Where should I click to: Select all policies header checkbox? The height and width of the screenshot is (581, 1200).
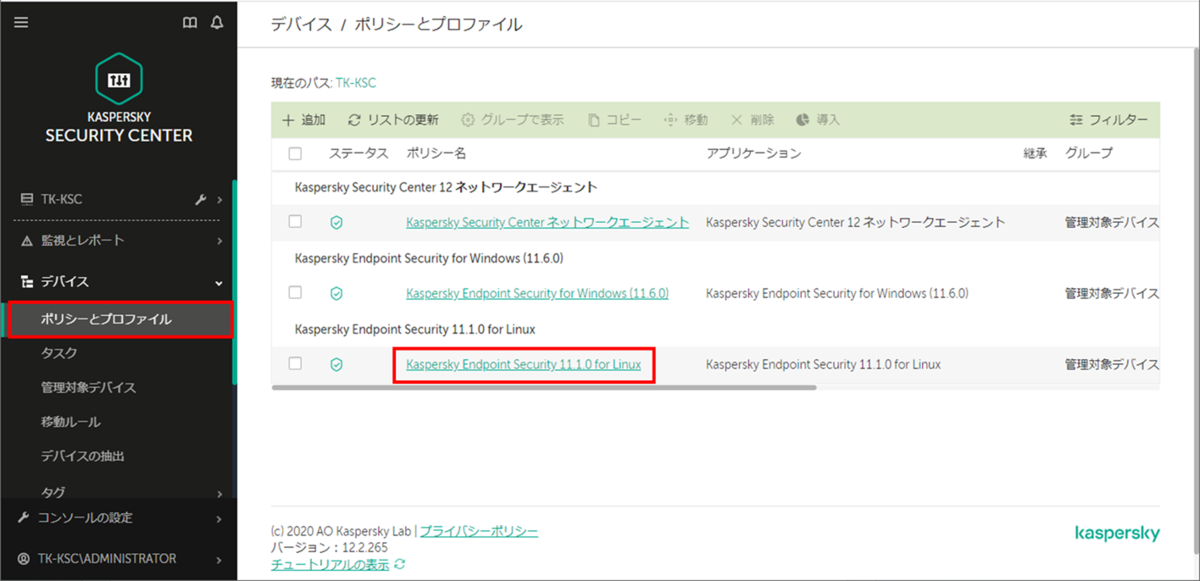coord(295,153)
